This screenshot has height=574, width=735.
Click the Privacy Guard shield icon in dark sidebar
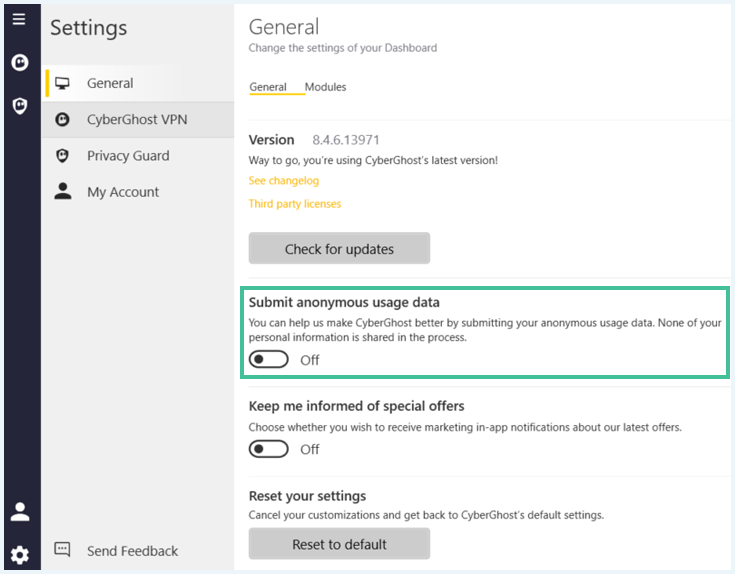tap(20, 106)
